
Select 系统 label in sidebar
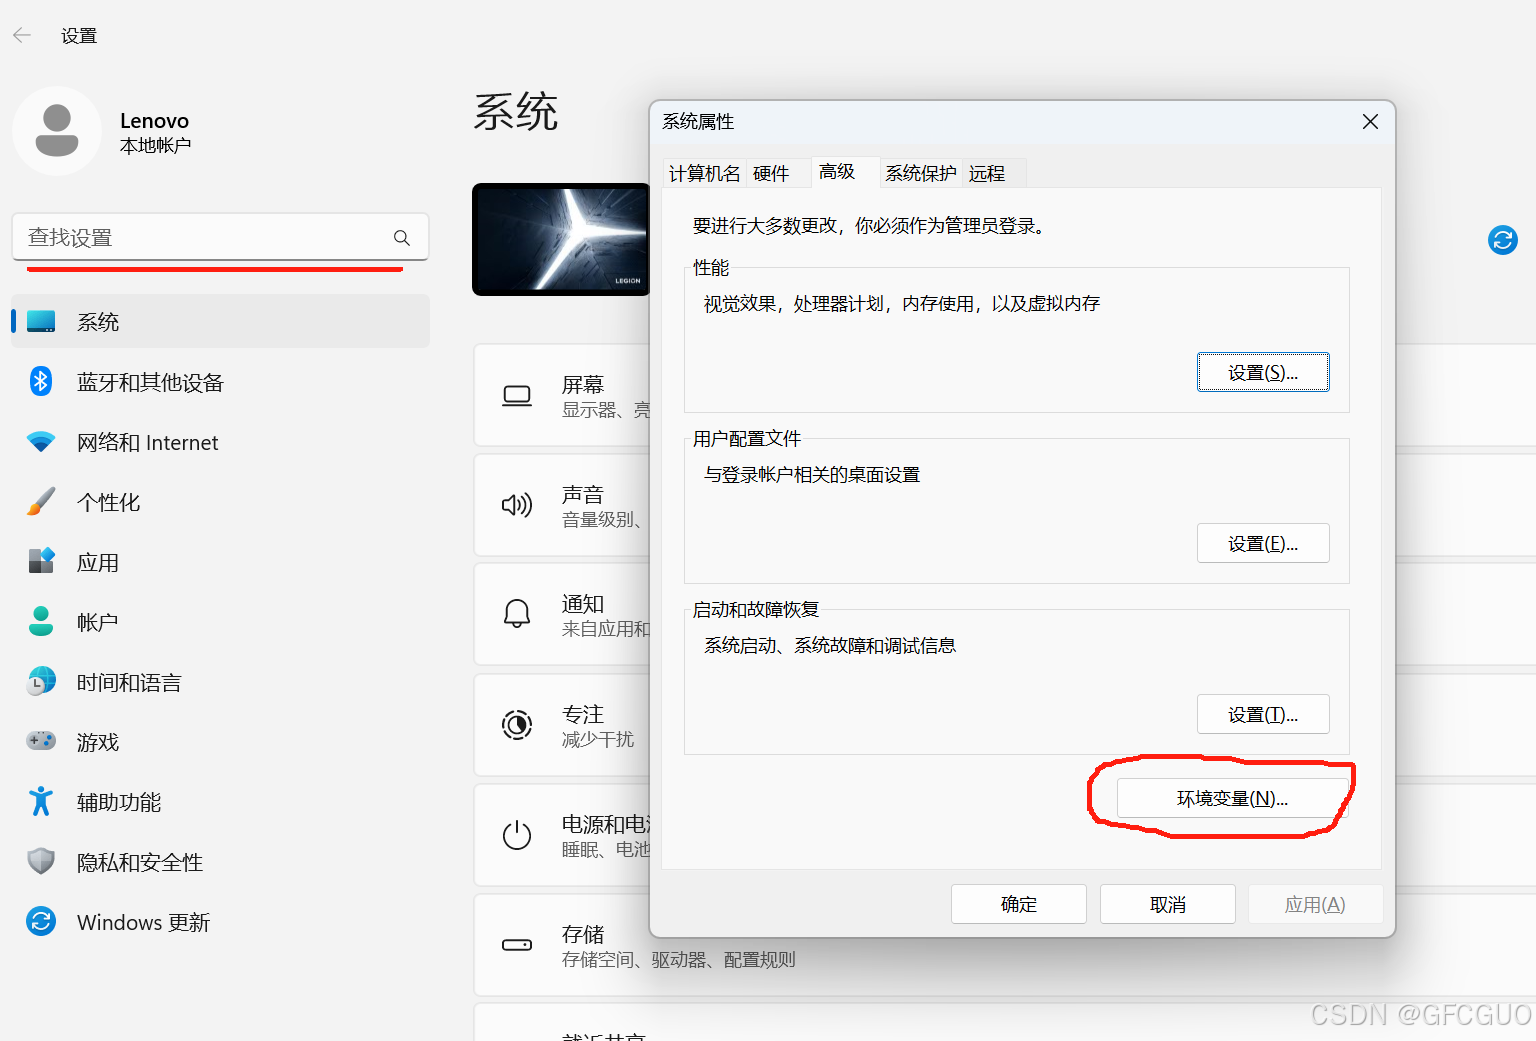(x=98, y=322)
